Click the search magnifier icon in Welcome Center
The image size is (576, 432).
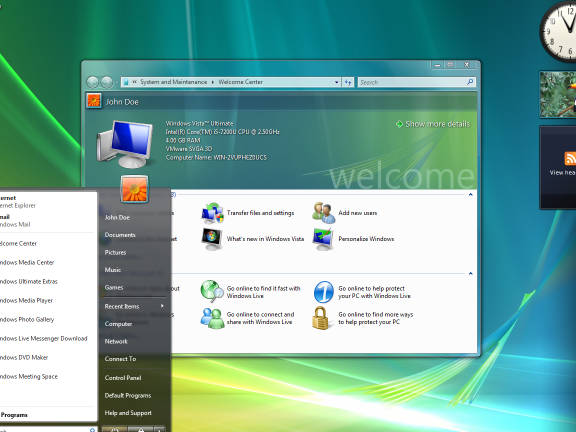coord(470,82)
